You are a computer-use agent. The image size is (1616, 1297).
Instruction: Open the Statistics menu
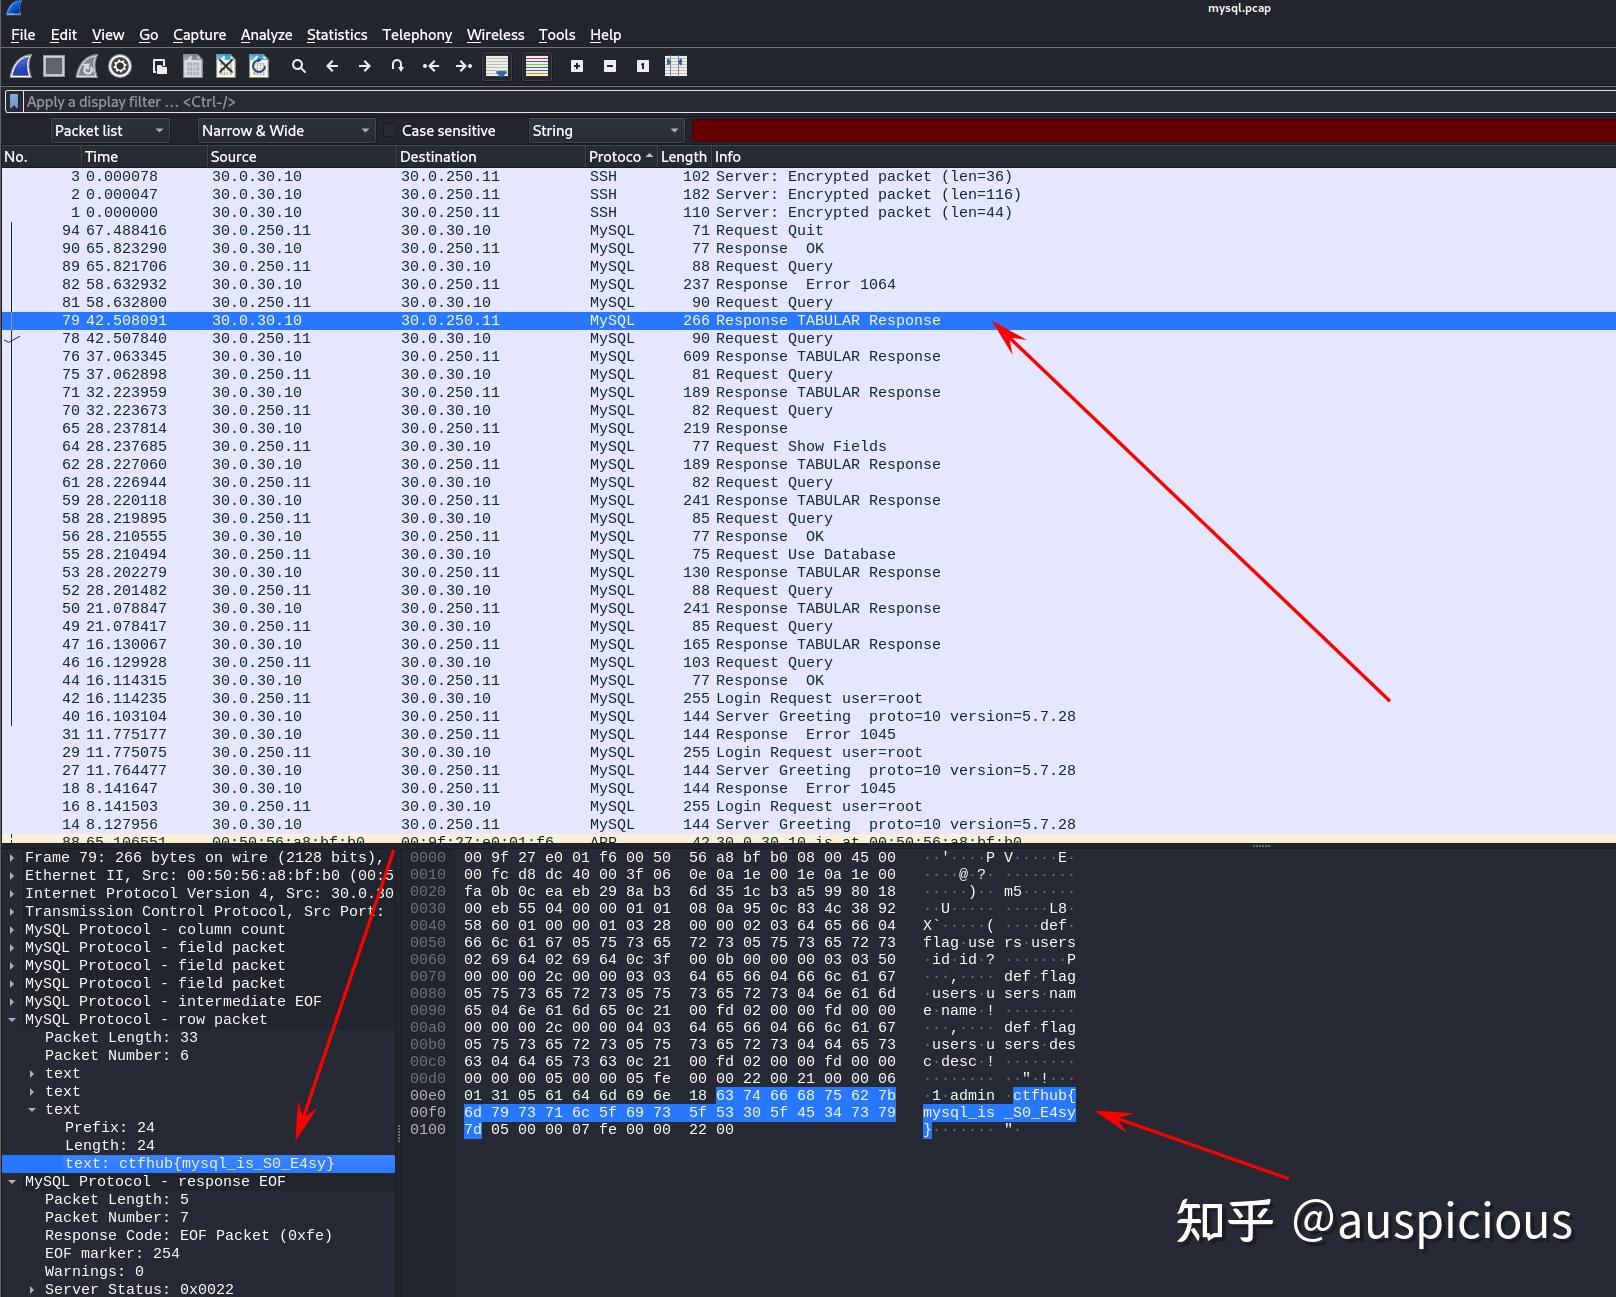click(x=337, y=34)
